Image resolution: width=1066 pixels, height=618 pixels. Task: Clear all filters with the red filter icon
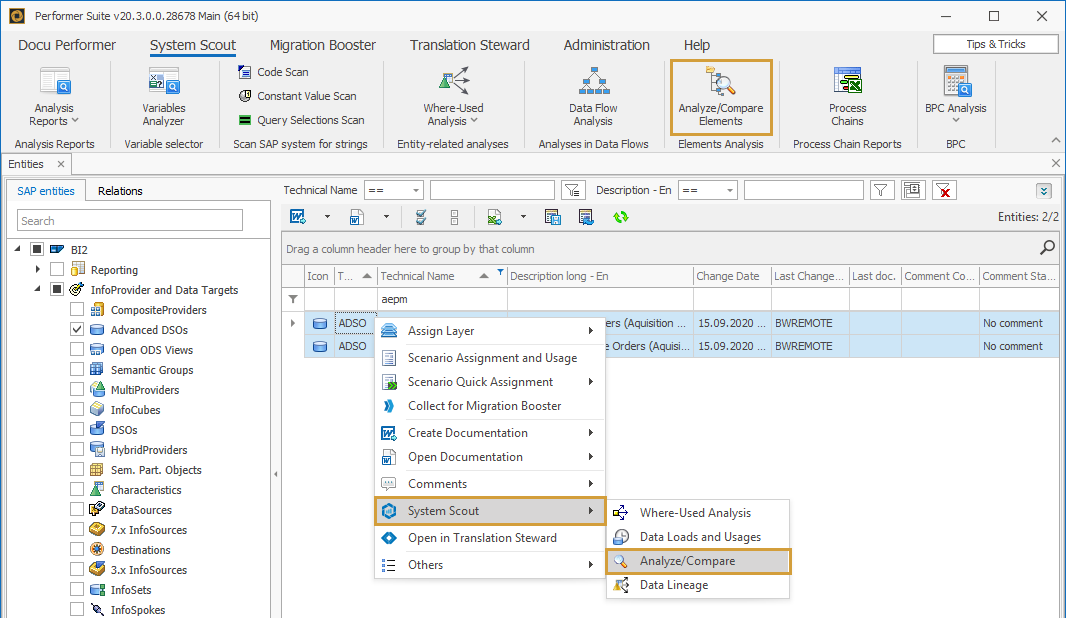click(x=944, y=189)
